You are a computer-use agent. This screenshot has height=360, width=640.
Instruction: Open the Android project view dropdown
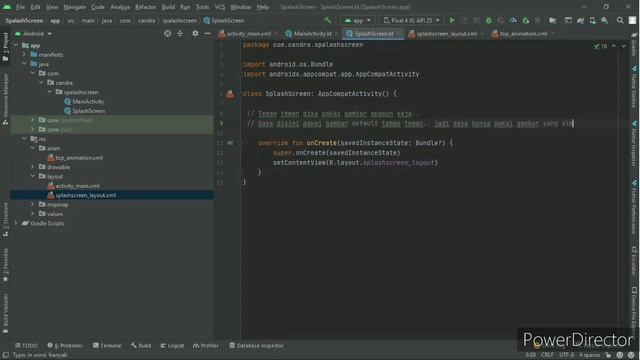(33, 33)
